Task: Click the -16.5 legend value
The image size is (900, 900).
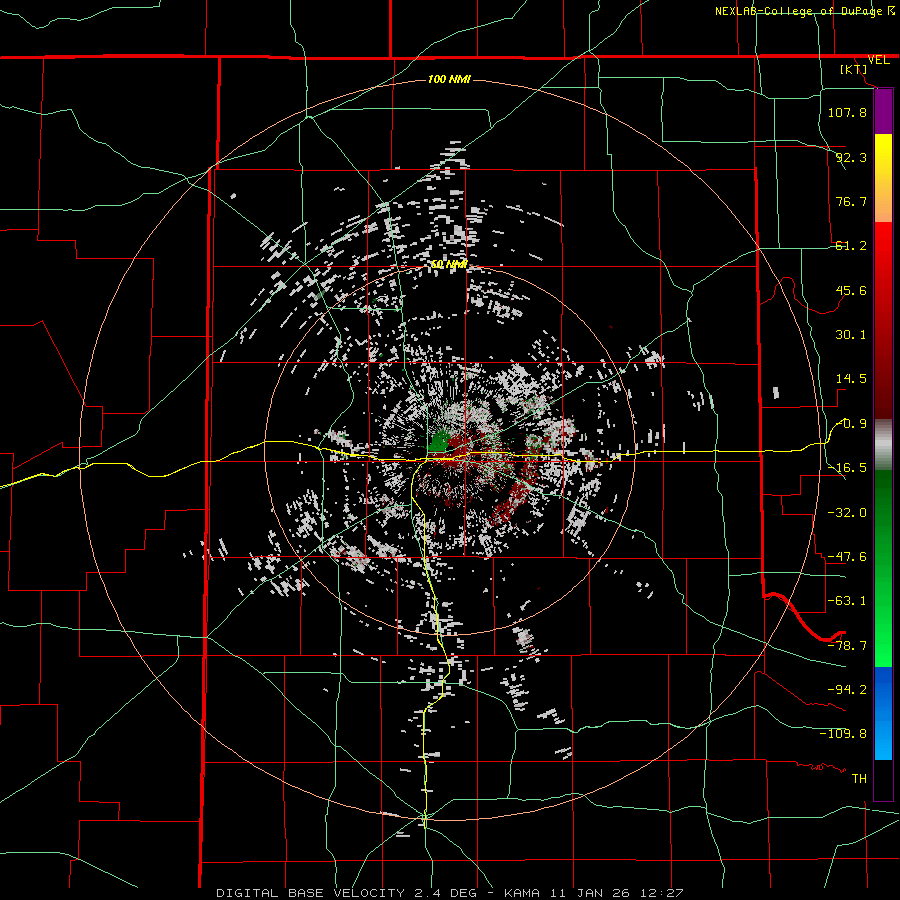Action: (x=847, y=468)
